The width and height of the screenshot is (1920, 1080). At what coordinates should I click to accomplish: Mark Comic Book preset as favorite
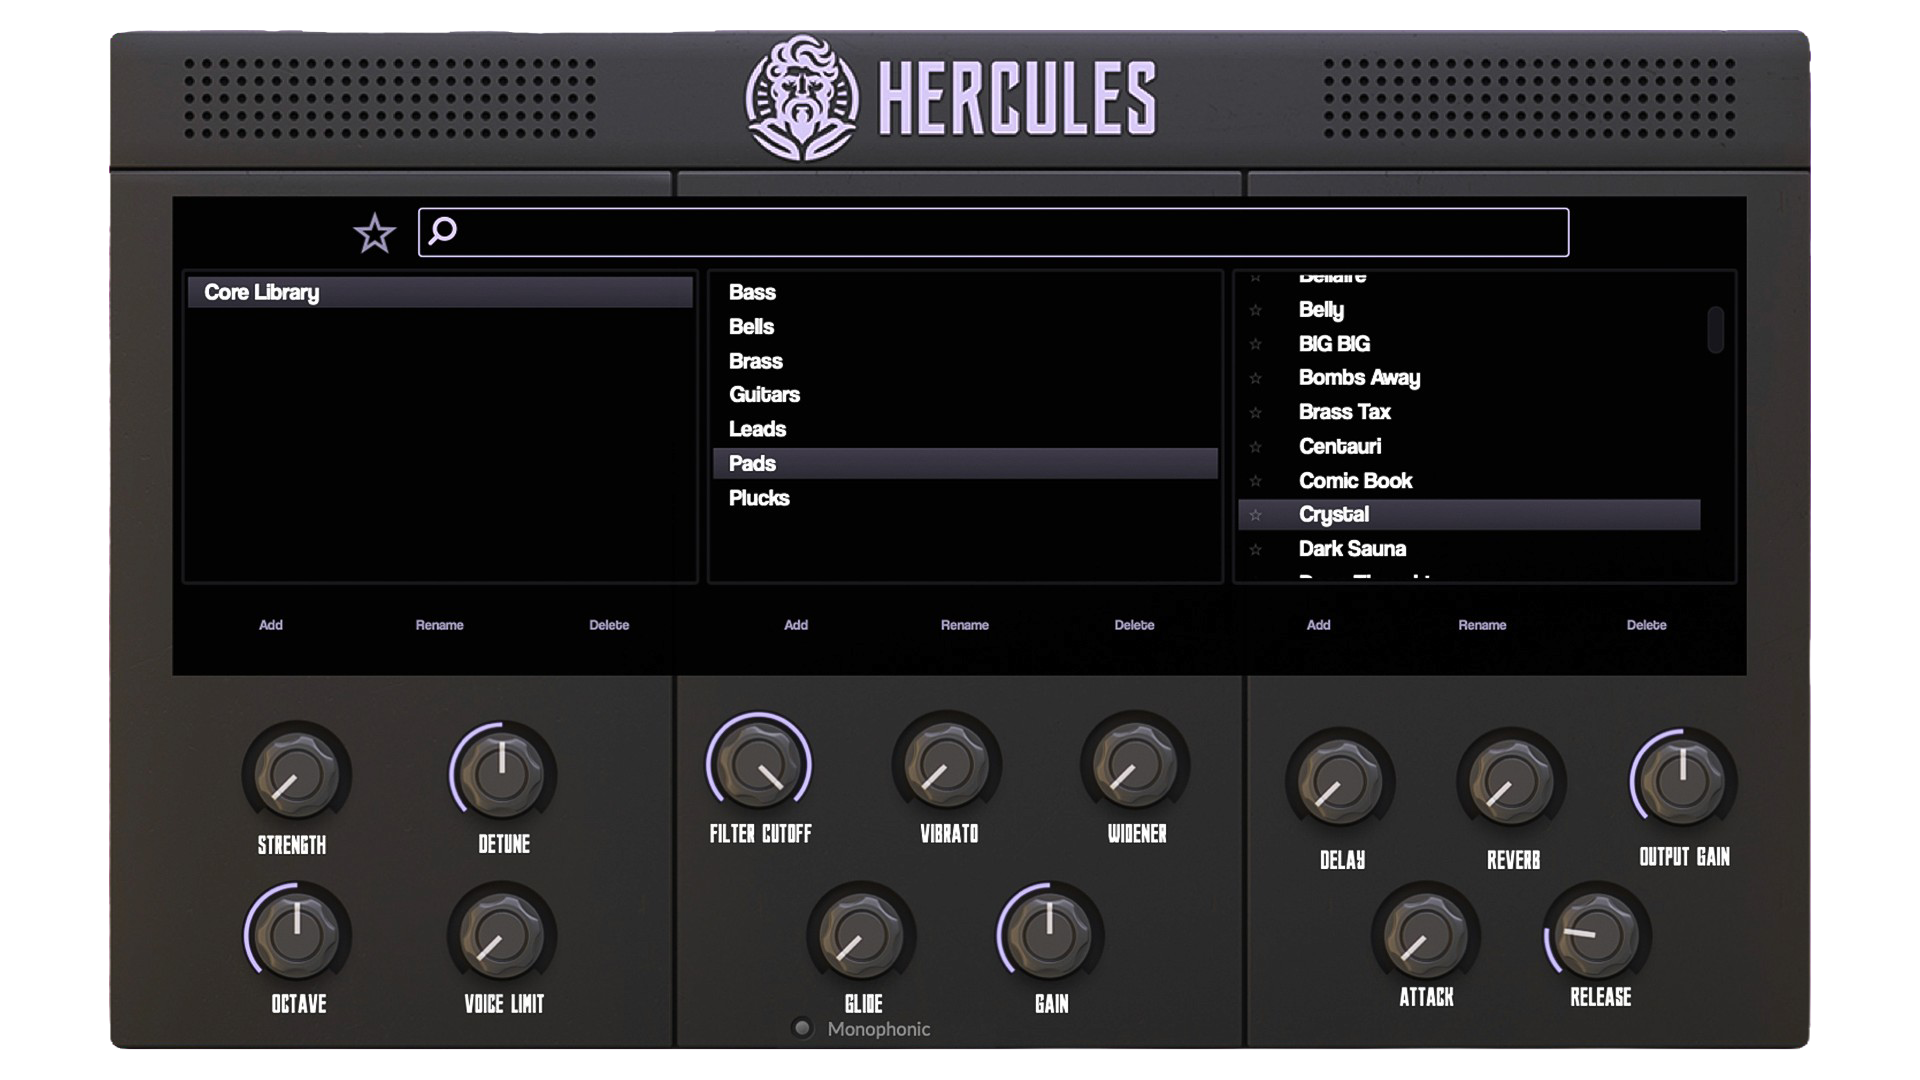point(1256,481)
